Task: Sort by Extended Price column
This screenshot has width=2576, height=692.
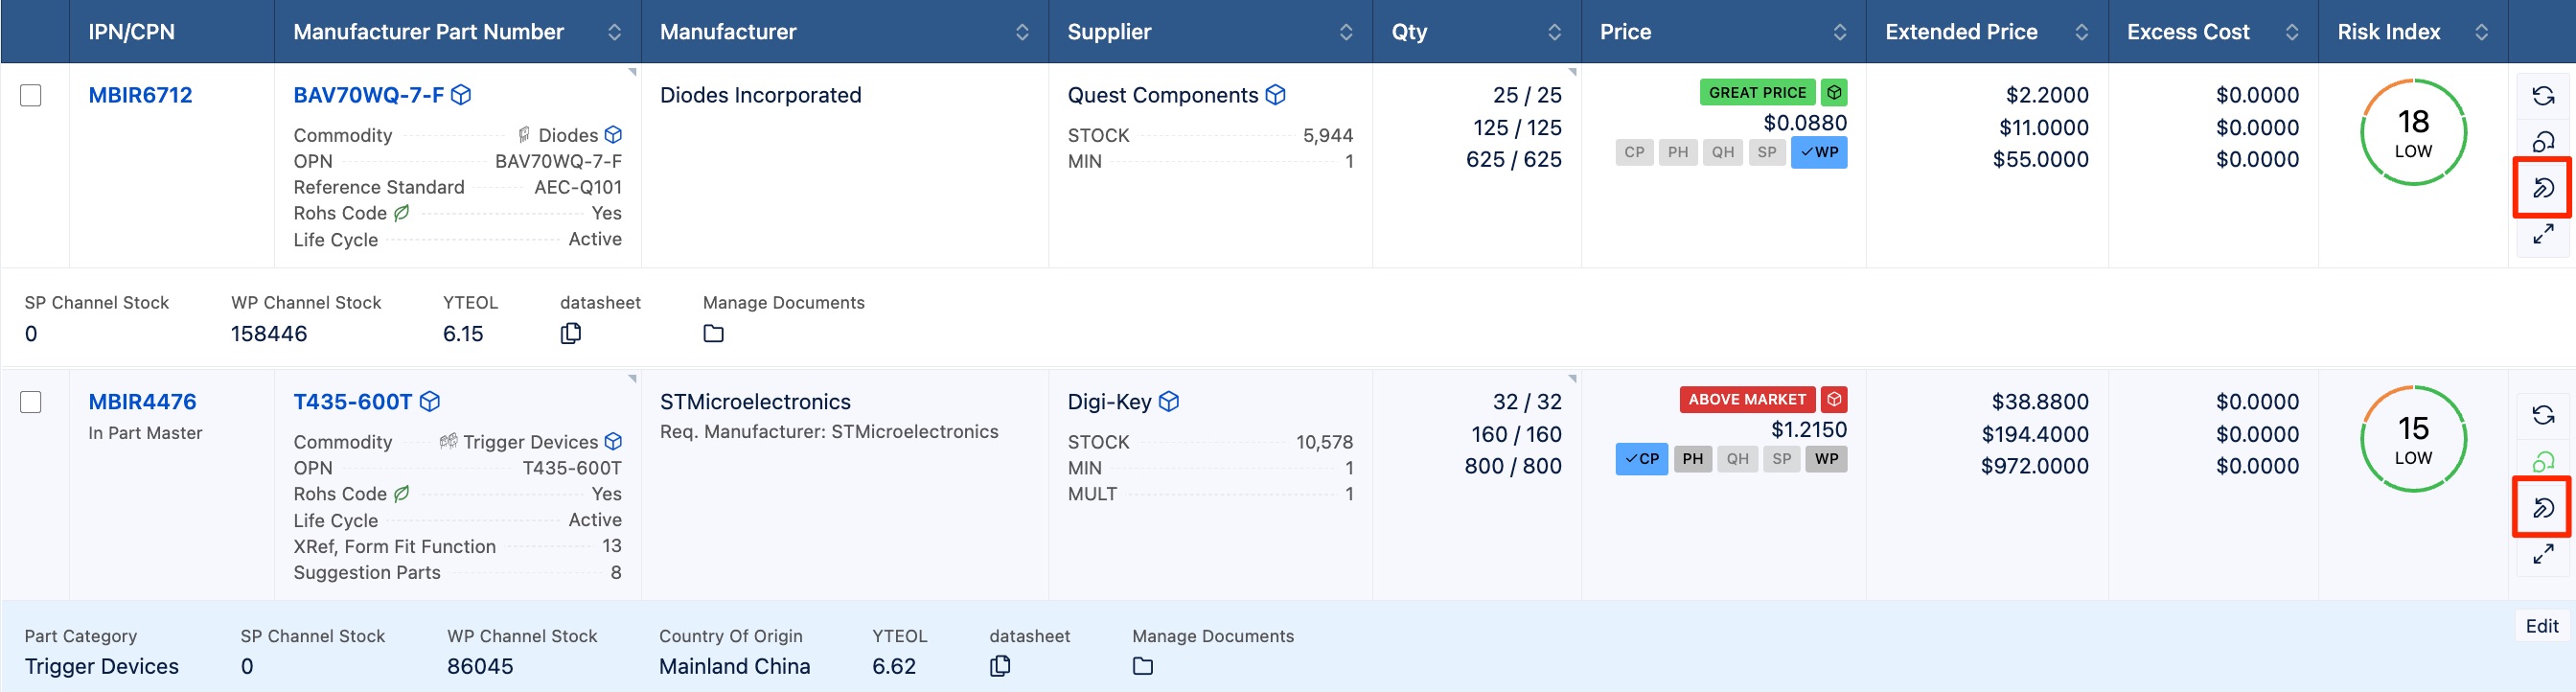Action: pos(2082,32)
